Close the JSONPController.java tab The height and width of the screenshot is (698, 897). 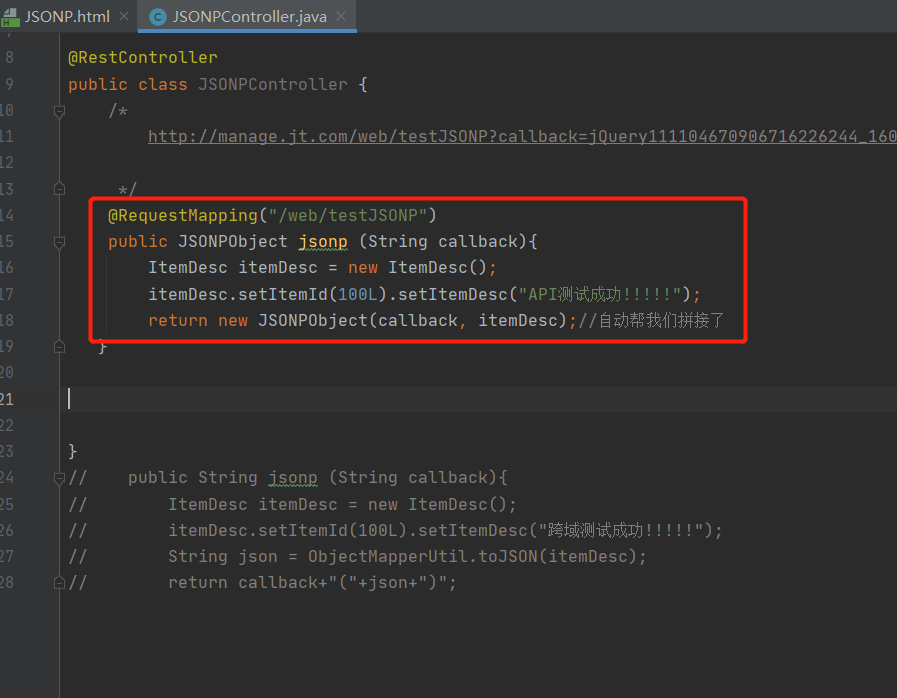(341, 17)
